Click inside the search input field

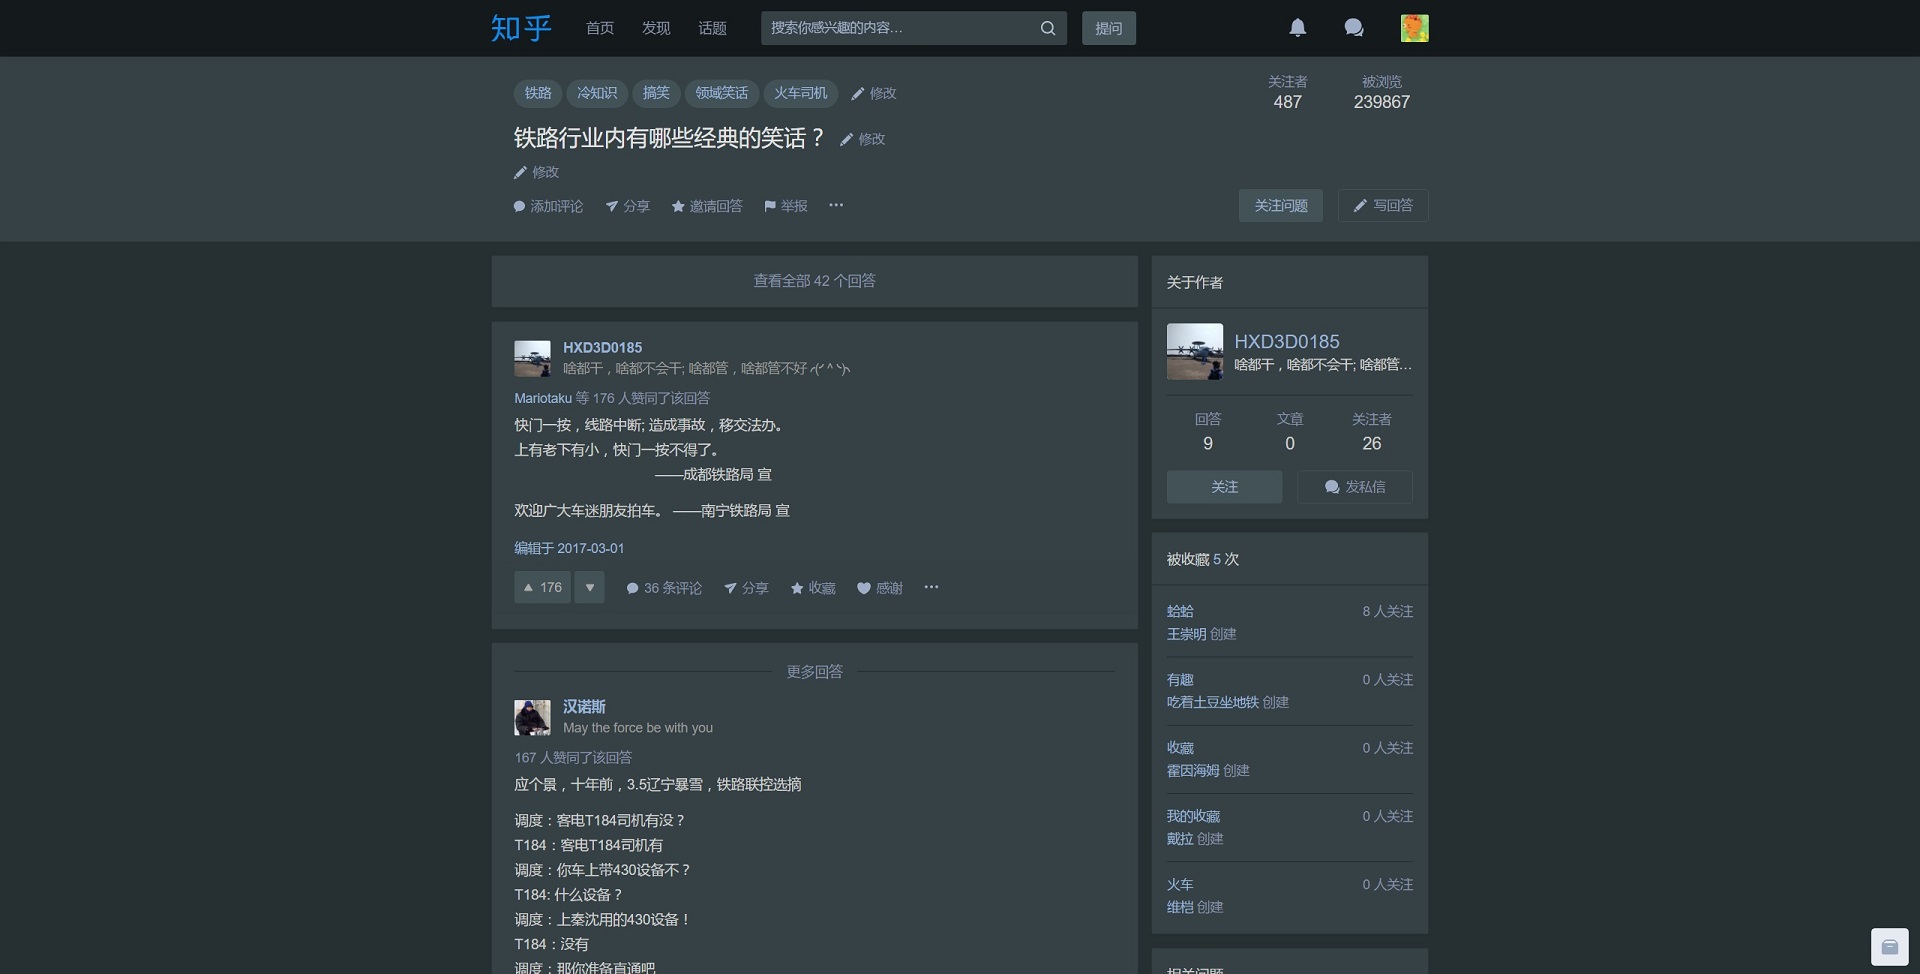[x=900, y=28]
